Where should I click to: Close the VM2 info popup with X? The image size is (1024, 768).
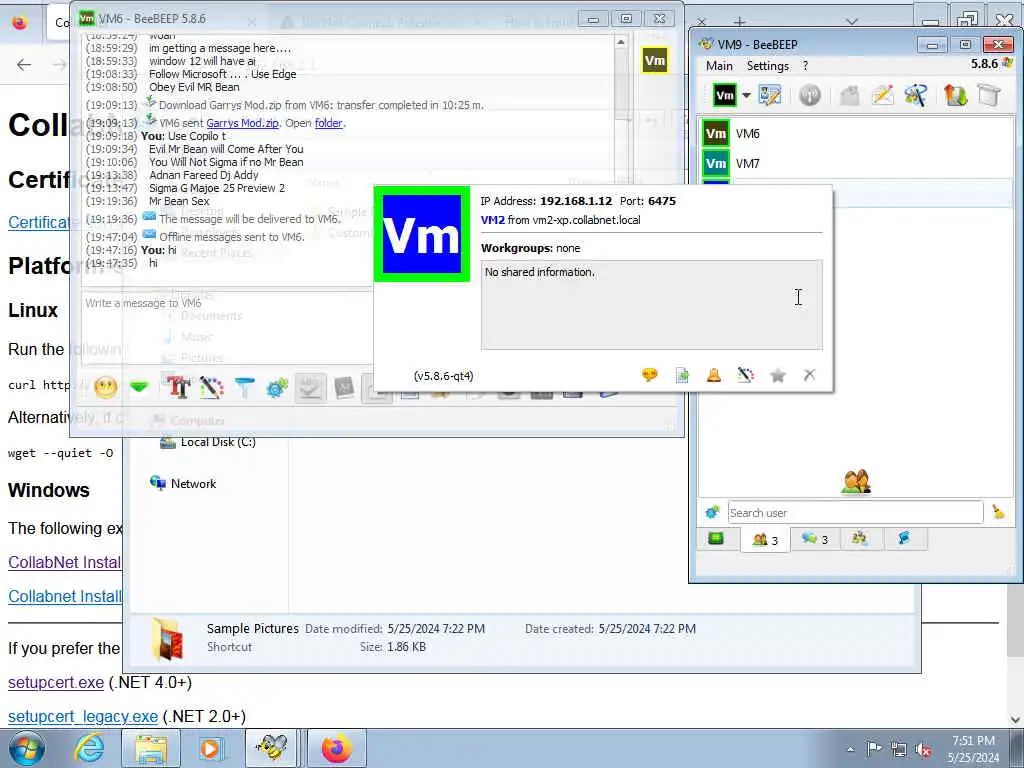click(x=810, y=375)
